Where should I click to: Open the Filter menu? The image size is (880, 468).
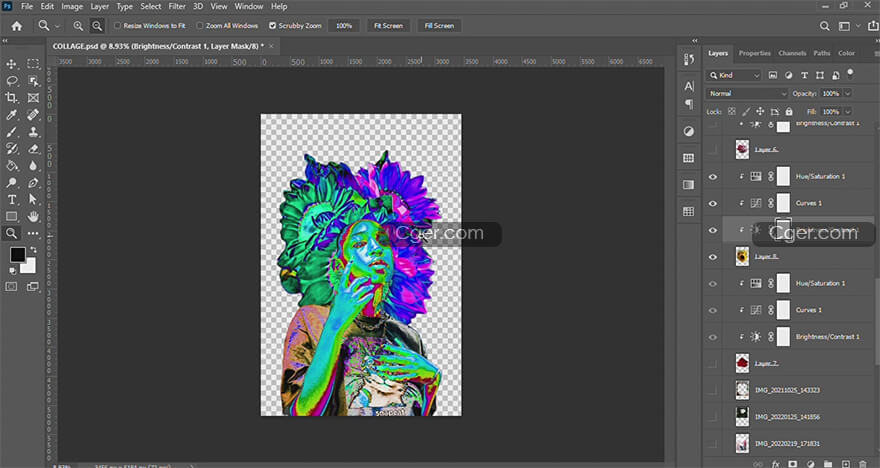coord(177,7)
